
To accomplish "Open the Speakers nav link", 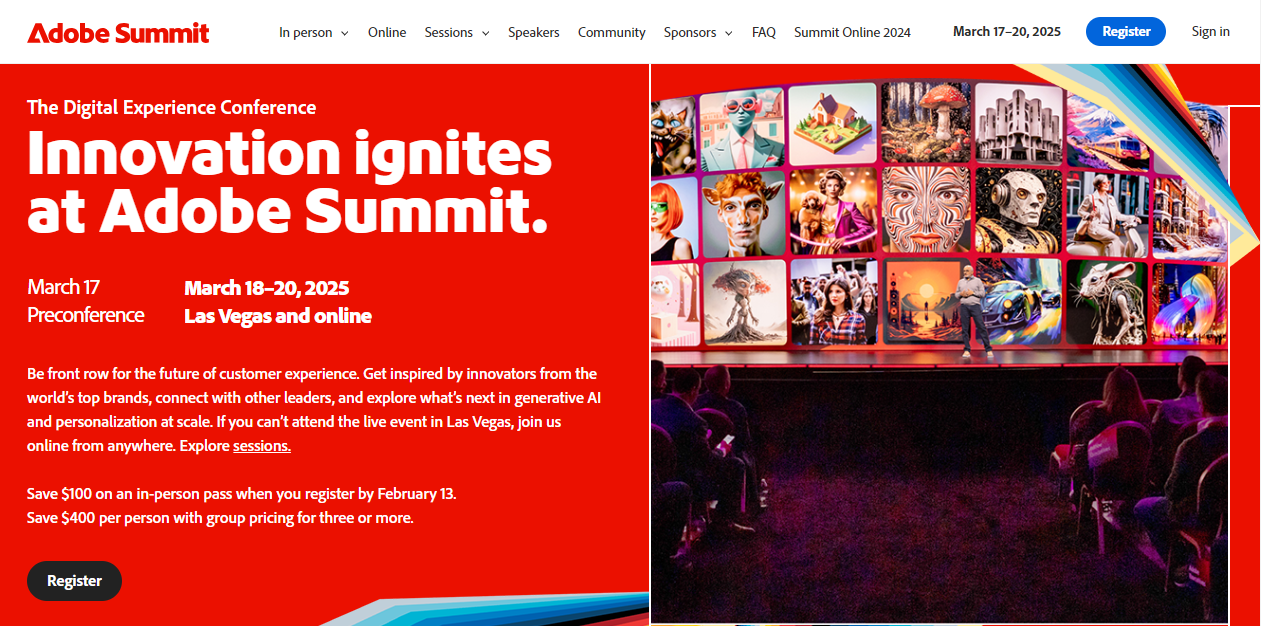I will click(534, 32).
